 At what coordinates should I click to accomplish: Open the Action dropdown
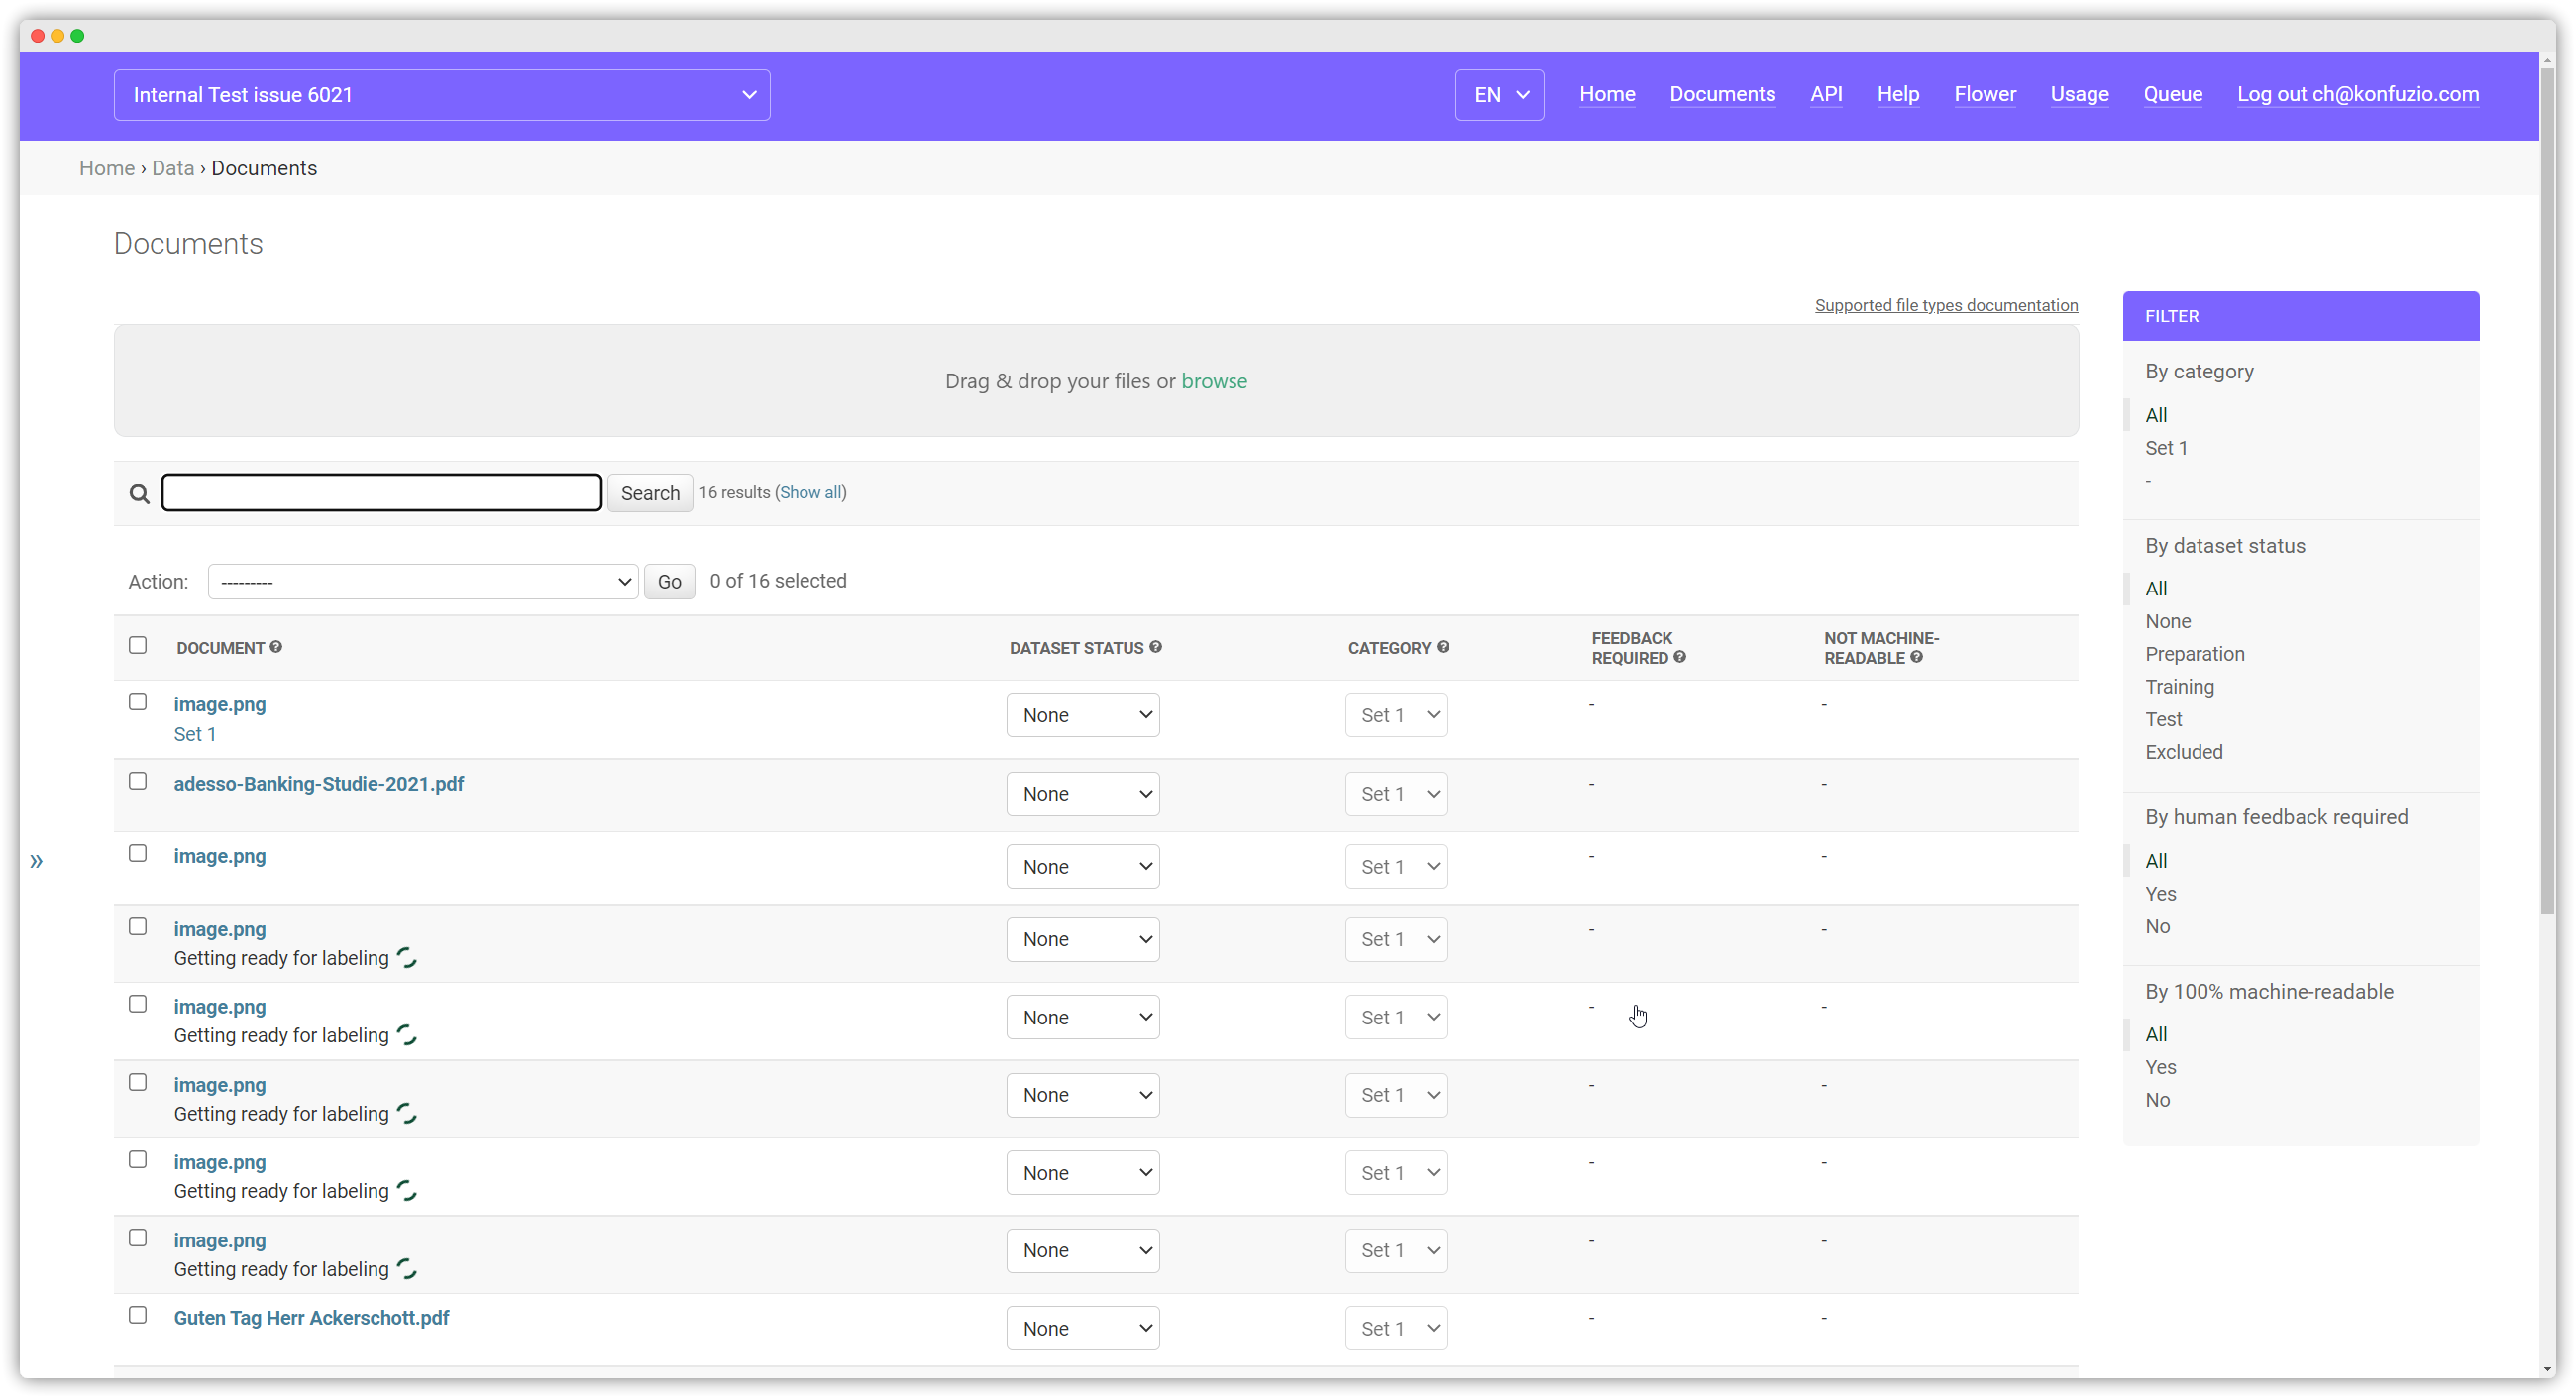423,582
